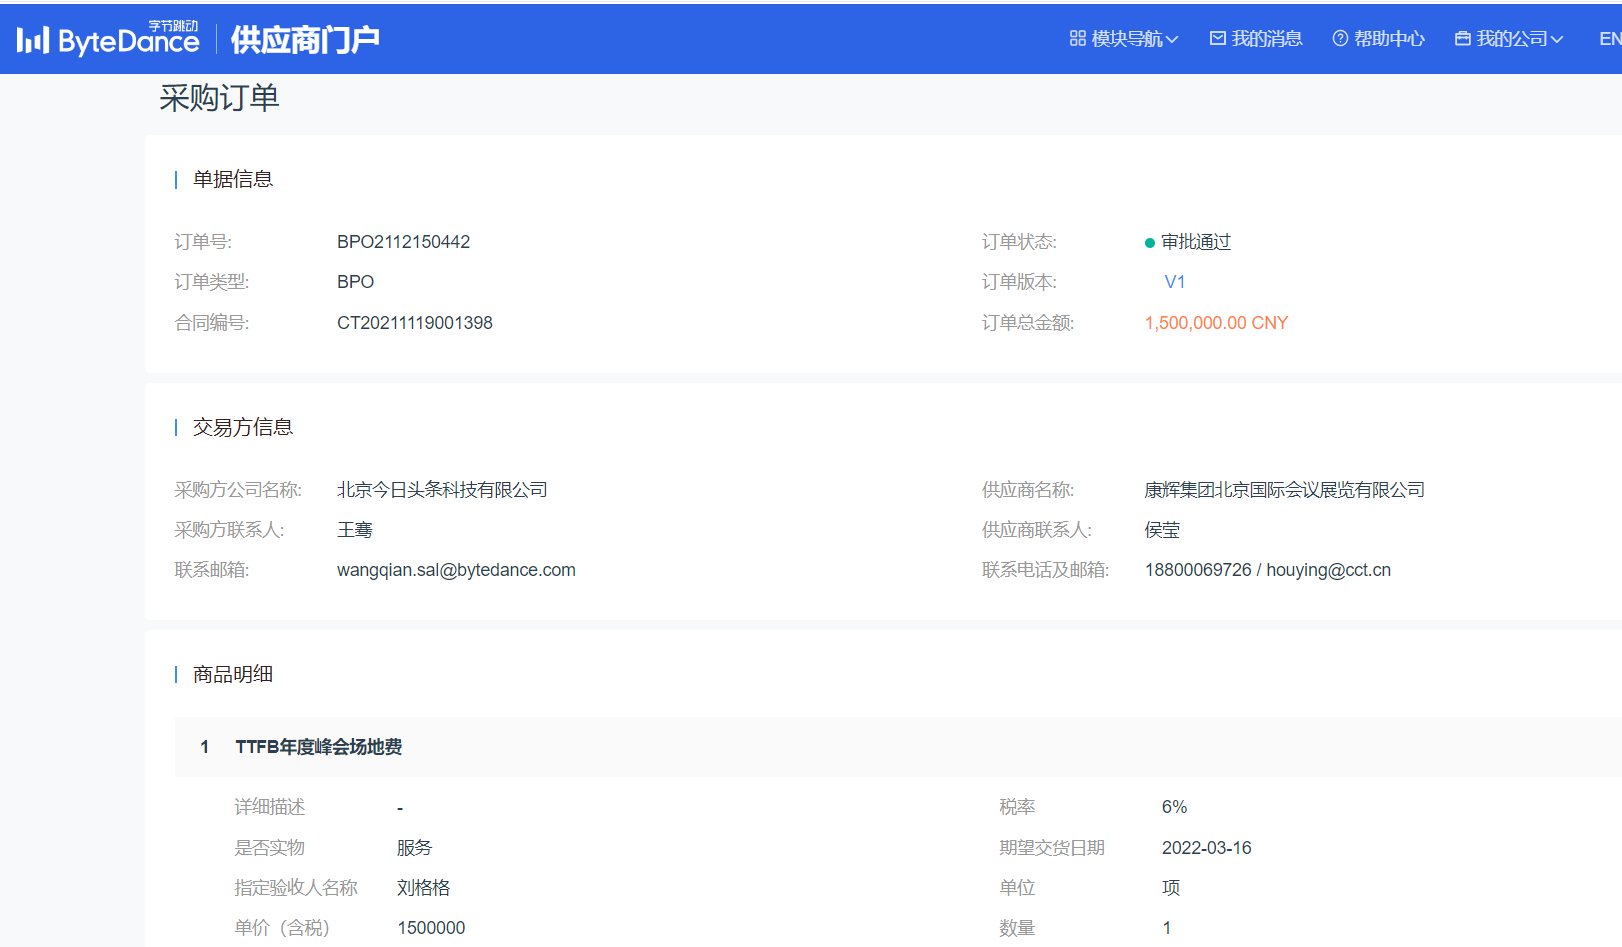Click the envelope icon for 我的消息
1622x947 pixels.
pyautogui.click(x=1217, y=39)
